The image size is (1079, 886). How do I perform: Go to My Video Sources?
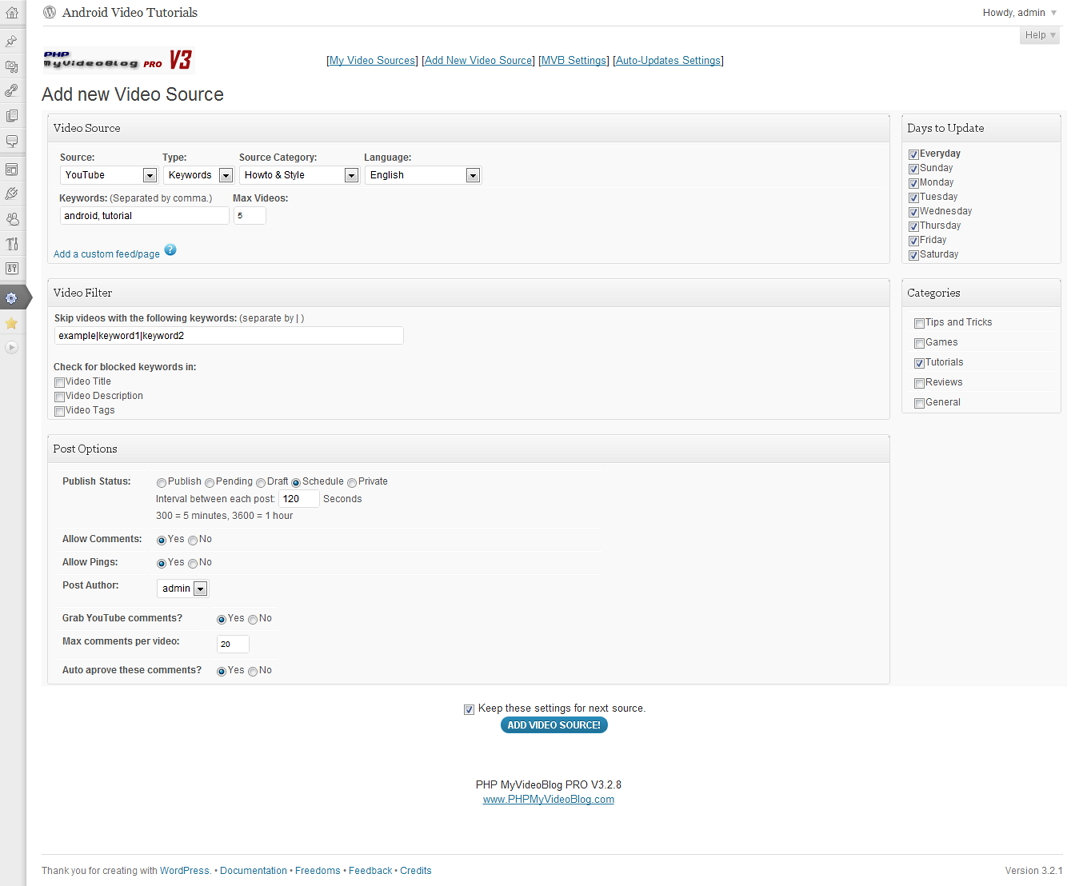[372, 61]
